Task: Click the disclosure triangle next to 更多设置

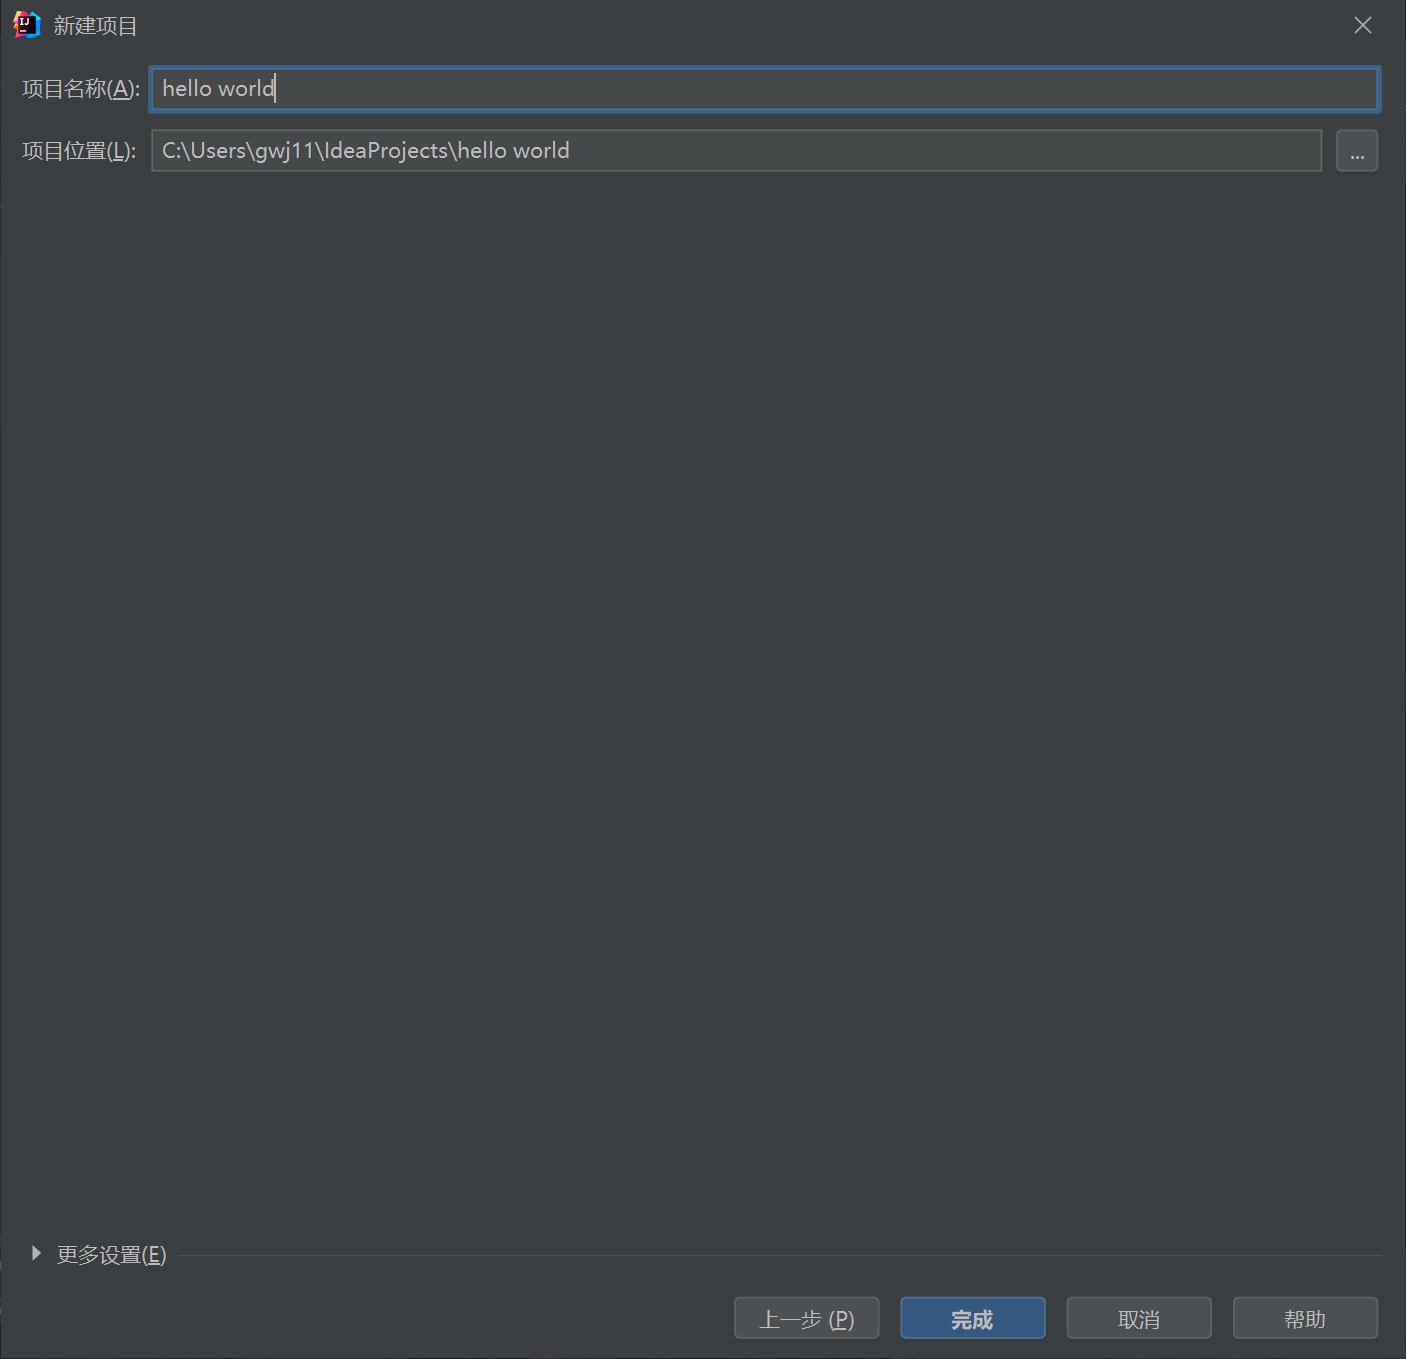Action: coord(36,1253)
